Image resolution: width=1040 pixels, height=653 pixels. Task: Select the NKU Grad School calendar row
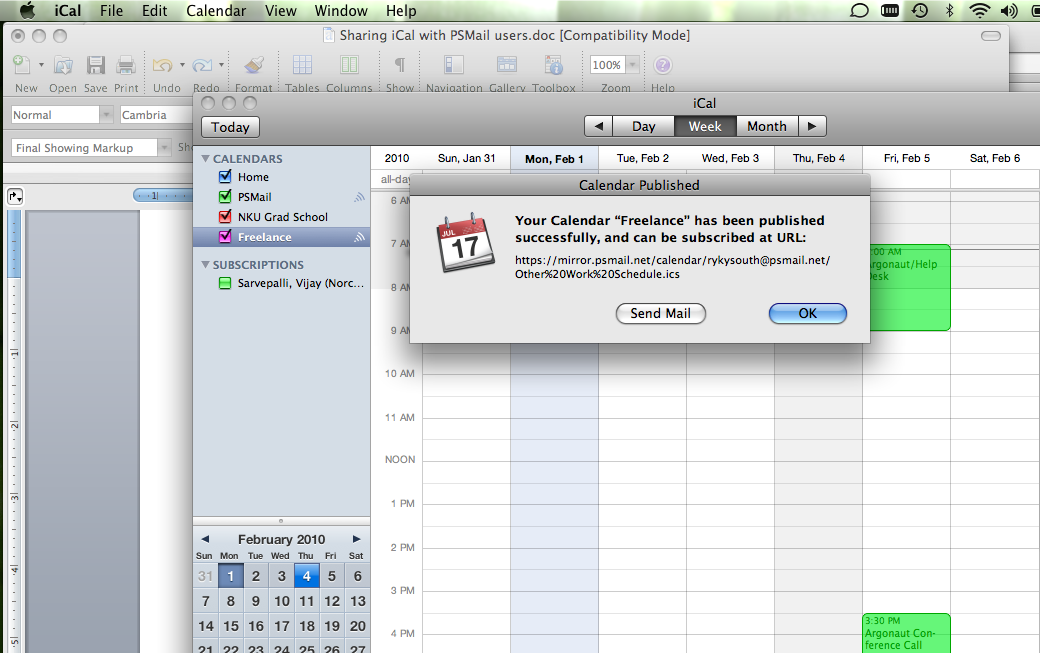pyautogui.click(x=281, y=217)
